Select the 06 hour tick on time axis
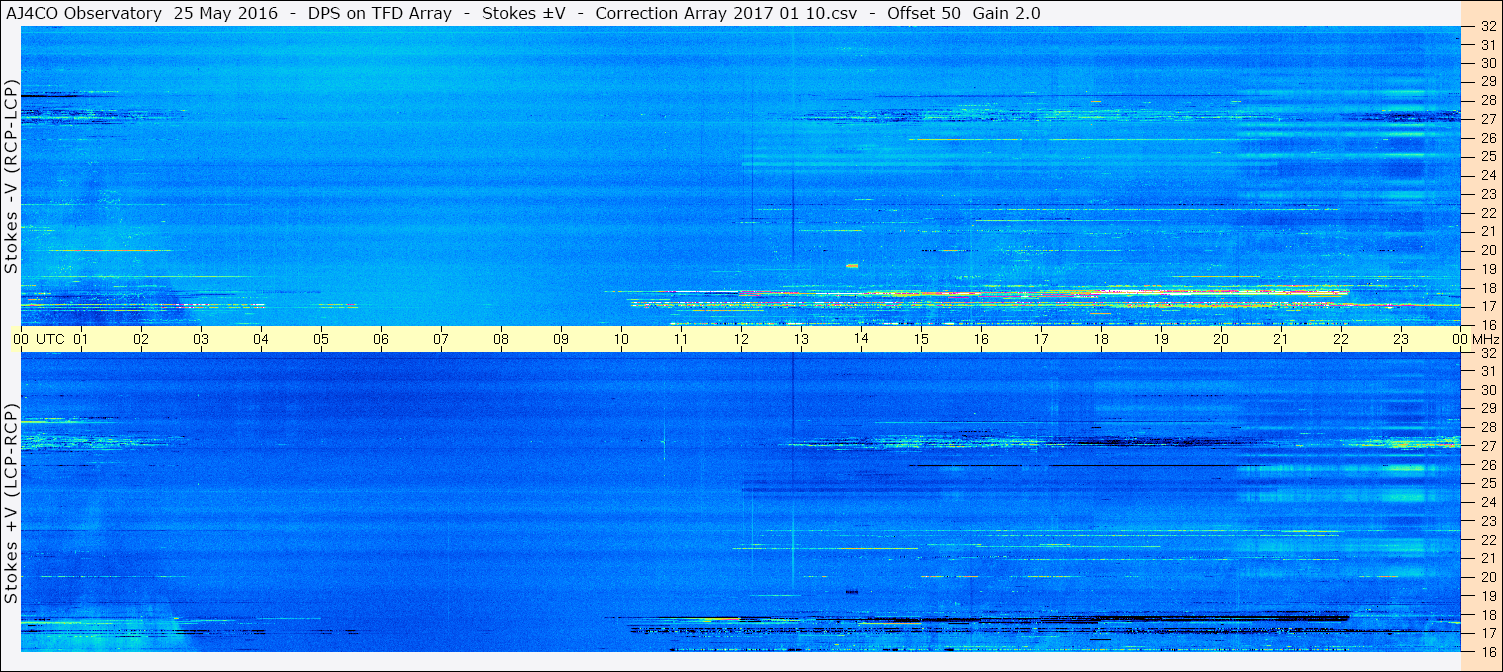1503x672 pixels. coord(381,339)
